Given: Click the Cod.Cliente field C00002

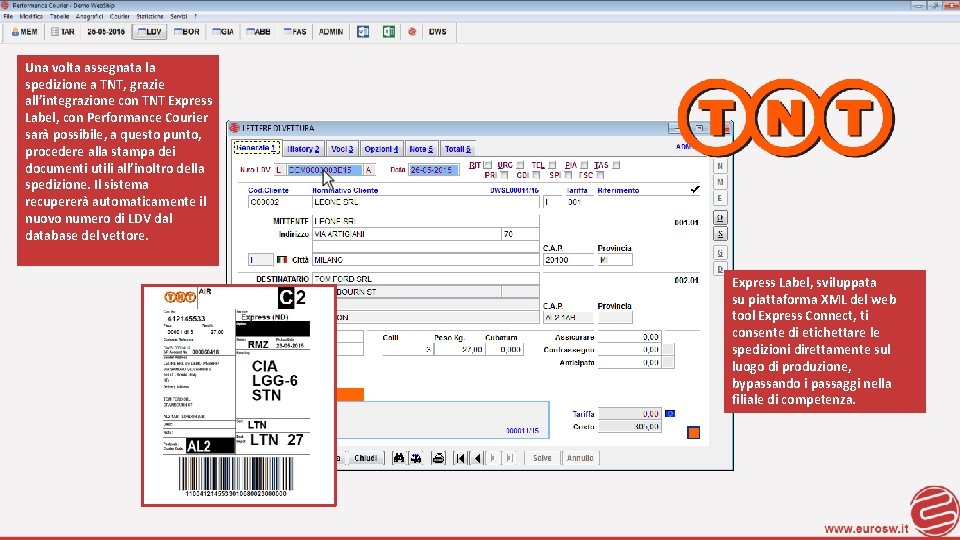Looking at the screenshot, I should coord(279,202).
